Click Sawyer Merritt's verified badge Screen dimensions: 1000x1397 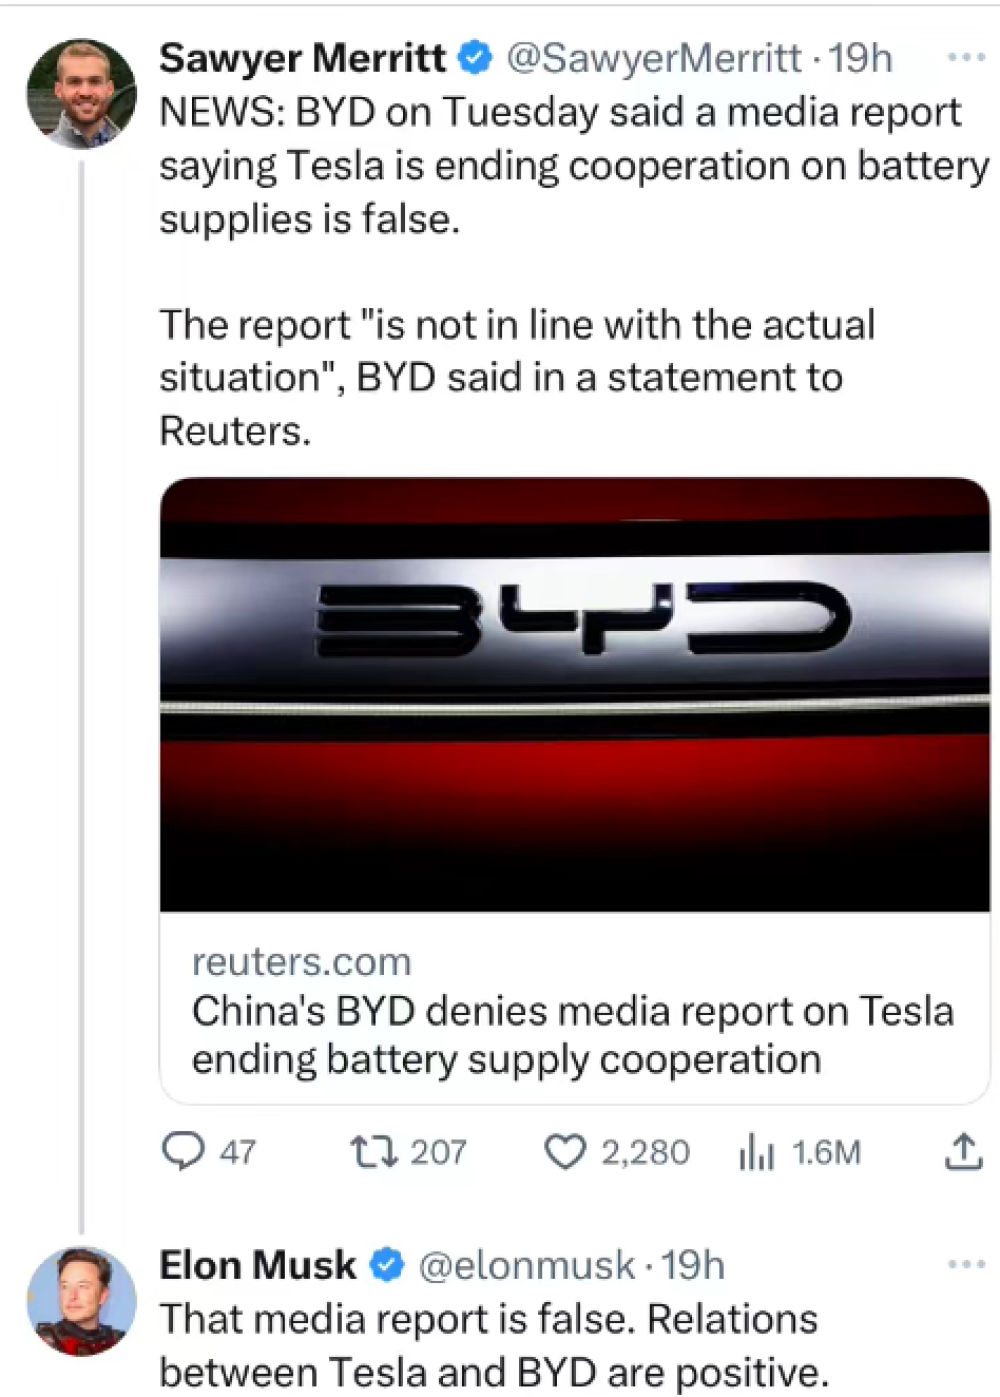coord(475,58)
